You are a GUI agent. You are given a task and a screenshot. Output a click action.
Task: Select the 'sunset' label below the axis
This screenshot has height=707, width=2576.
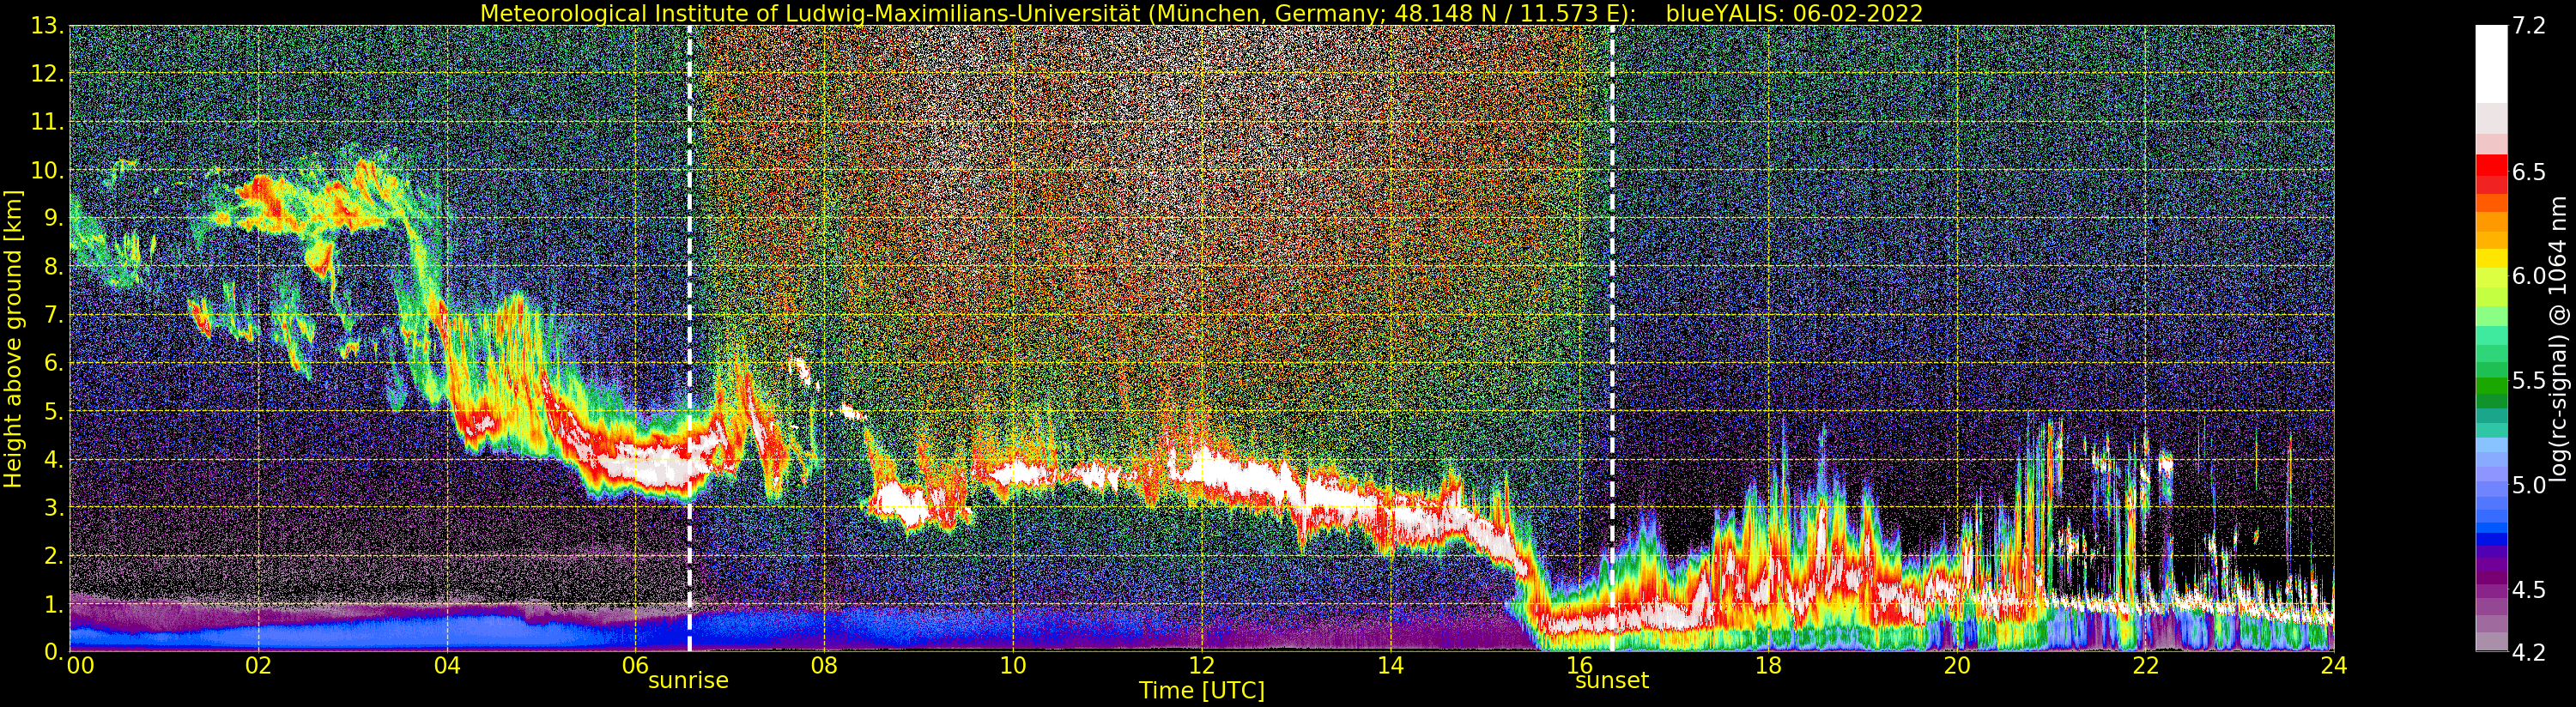(x=1612, y=681)
